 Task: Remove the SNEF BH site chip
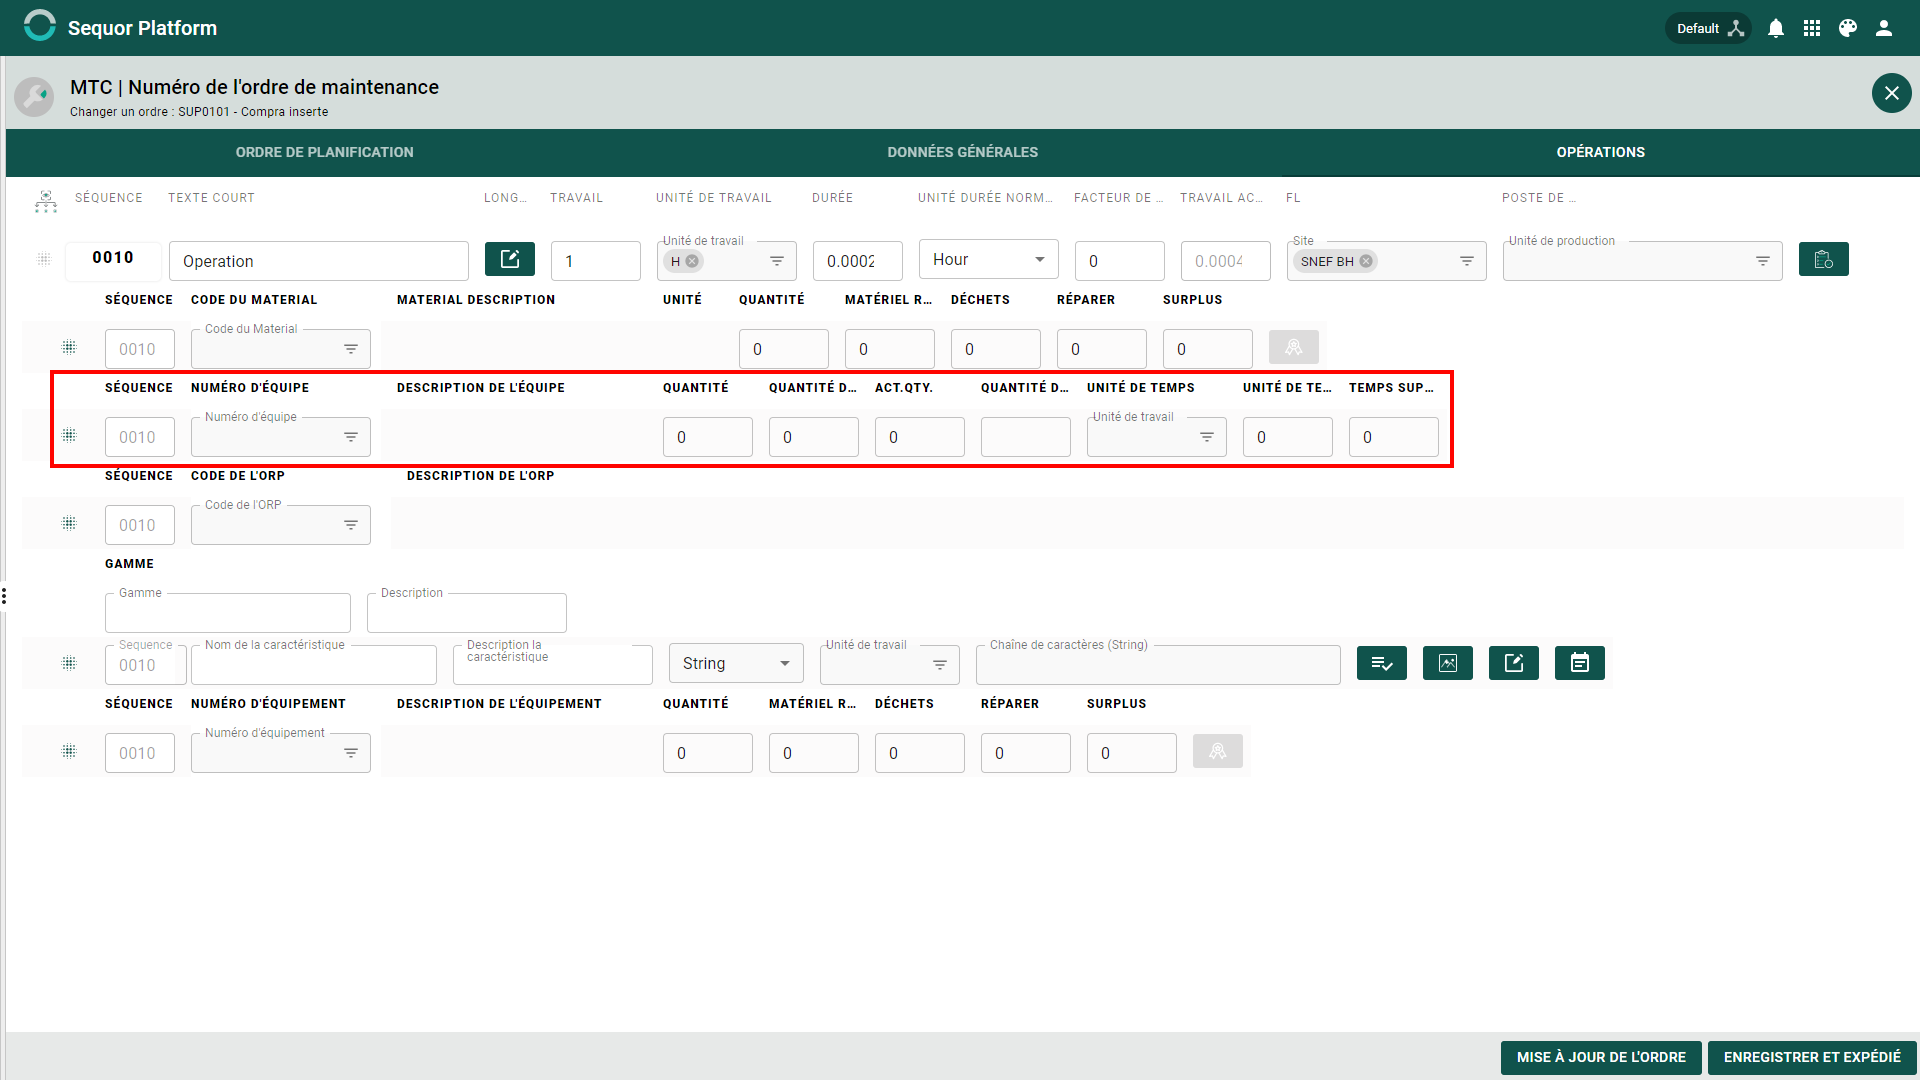[x=1366, y=261]
